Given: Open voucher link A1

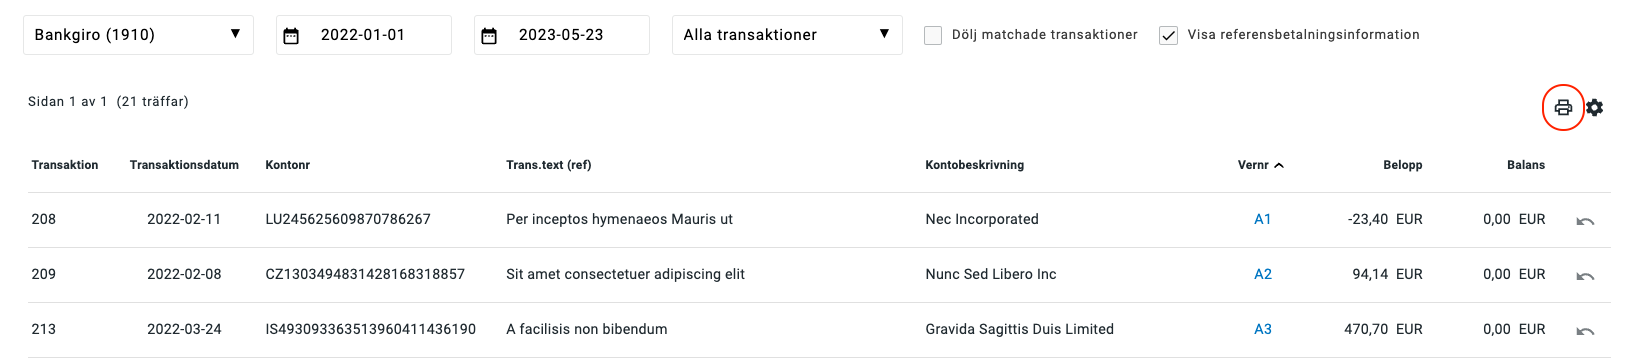Looking at the screenshot, I should click(x=1262, y=219).
